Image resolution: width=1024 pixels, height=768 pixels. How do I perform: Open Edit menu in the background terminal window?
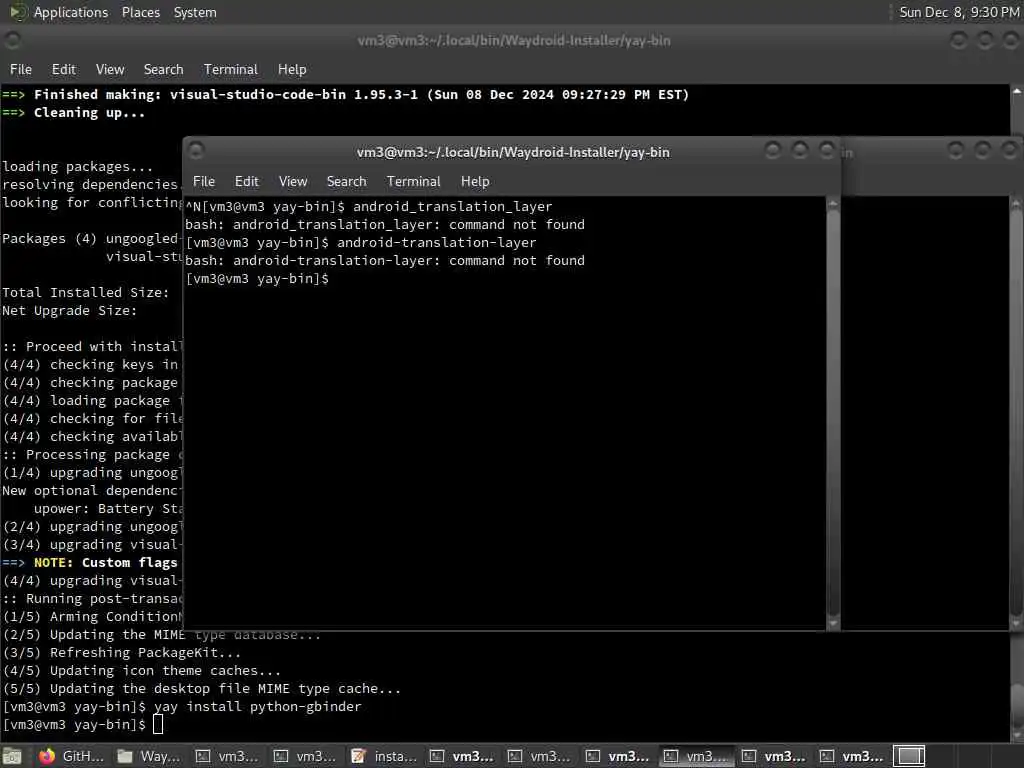point(63,69)
